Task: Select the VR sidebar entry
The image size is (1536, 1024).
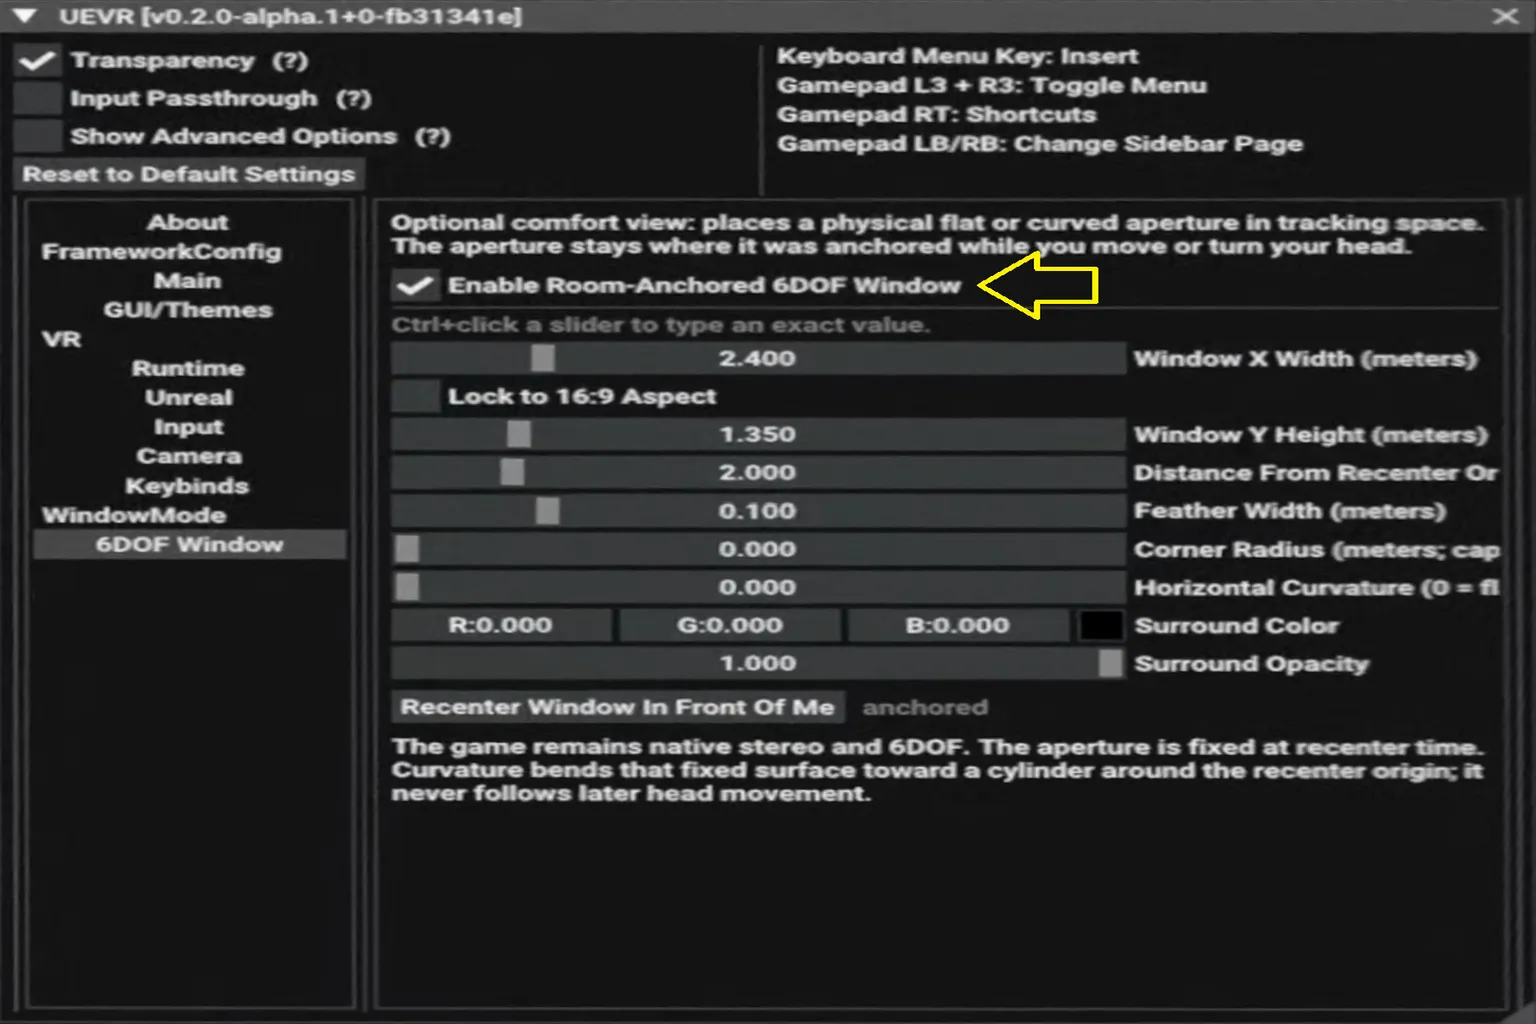Action: (61, 339)
